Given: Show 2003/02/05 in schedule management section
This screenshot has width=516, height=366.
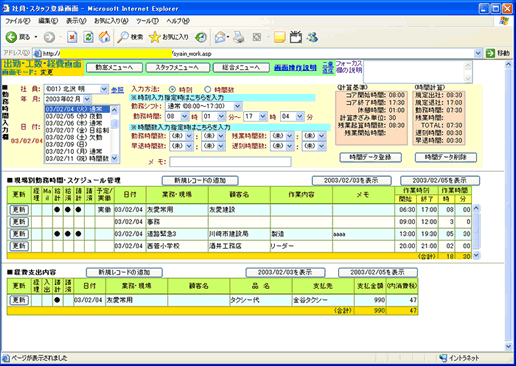Looking at the screenshot, I should 440,180.
